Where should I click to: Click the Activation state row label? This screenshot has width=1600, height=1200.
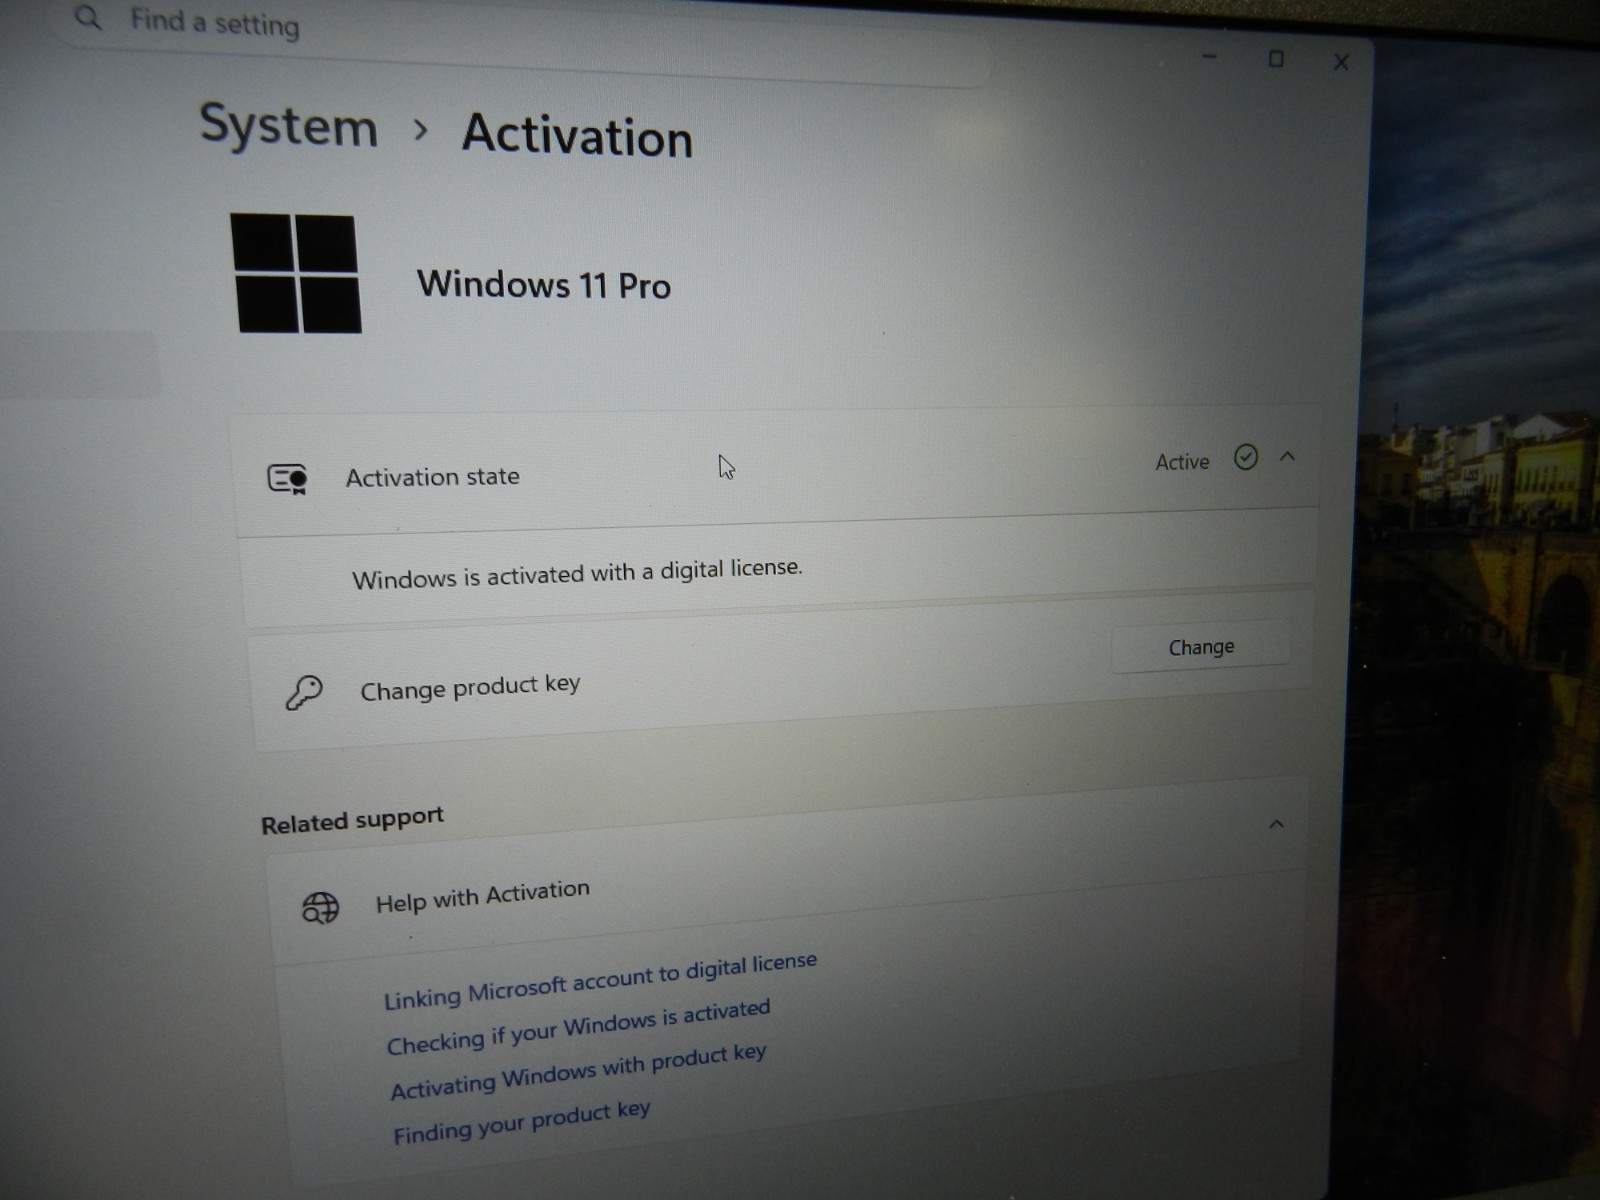point(433,477)
